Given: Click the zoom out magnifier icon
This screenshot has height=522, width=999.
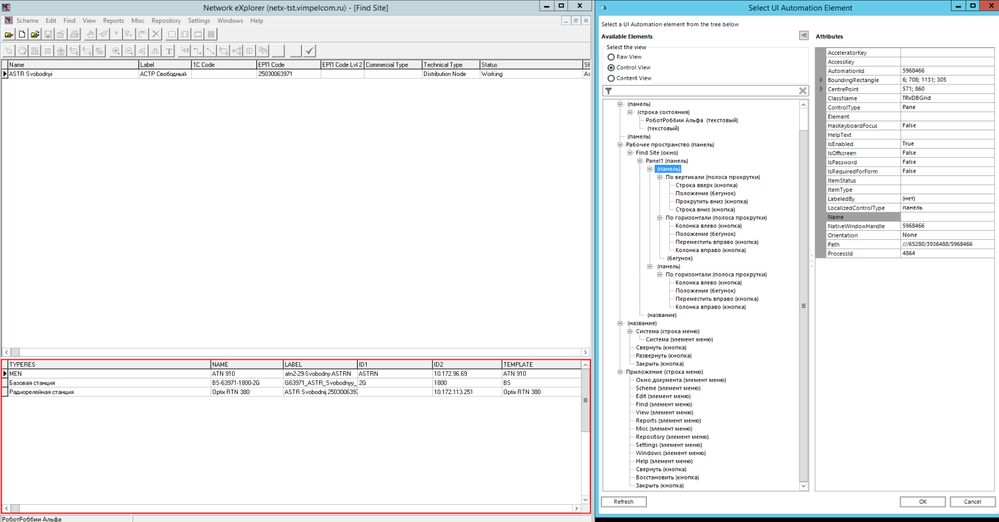Looking at the screenshot, I should coord(130,50).
